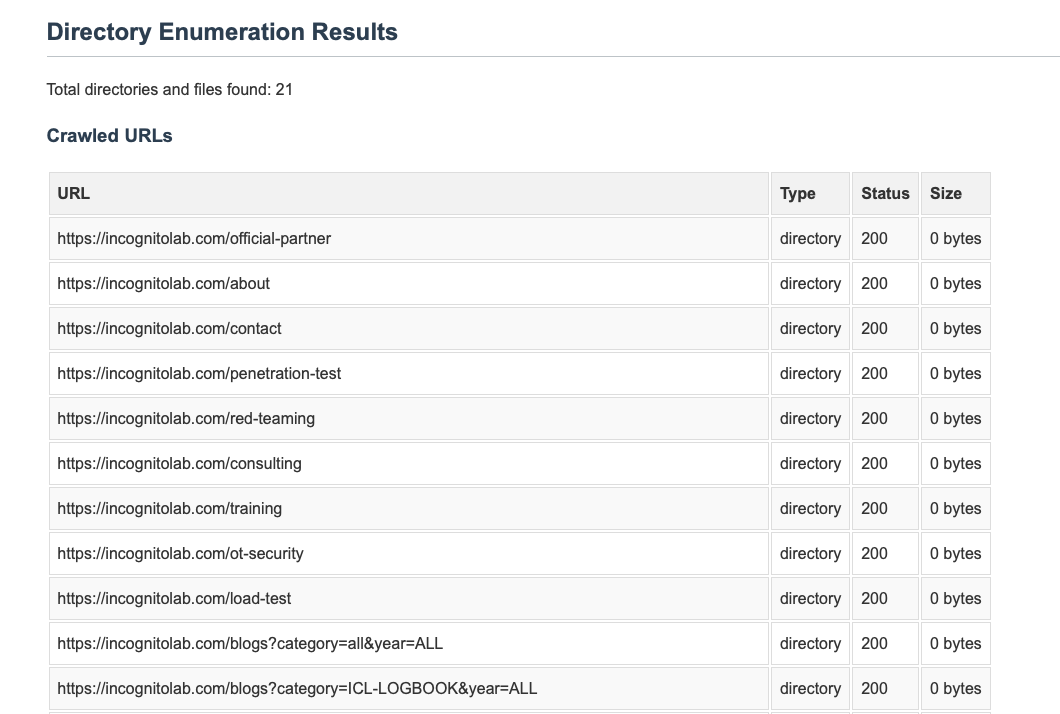Click the '0 bytes' size in official-partner row
Image resolution: width=1060 pixels, height=714 pixels.
click(955, 239)
